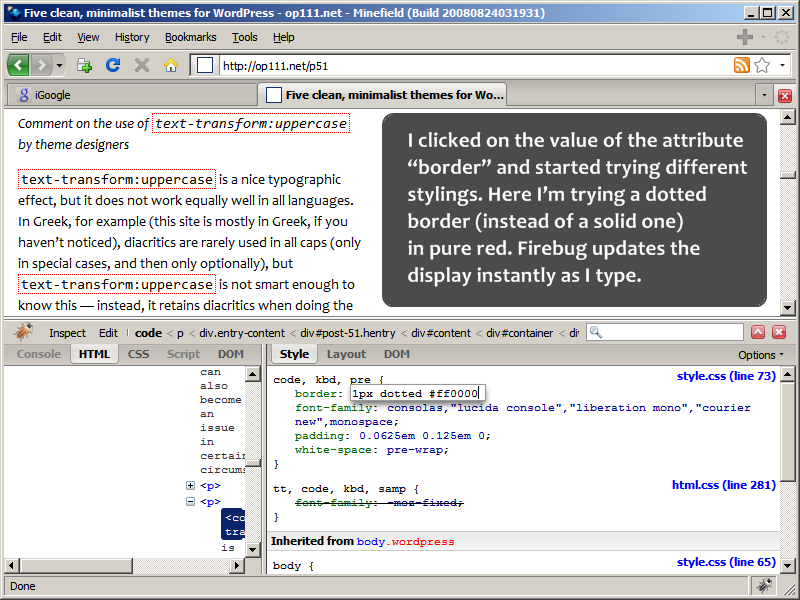Click the gray plus icon on menu bar
This screenshot has height=600, width=800.
(744, 37)
